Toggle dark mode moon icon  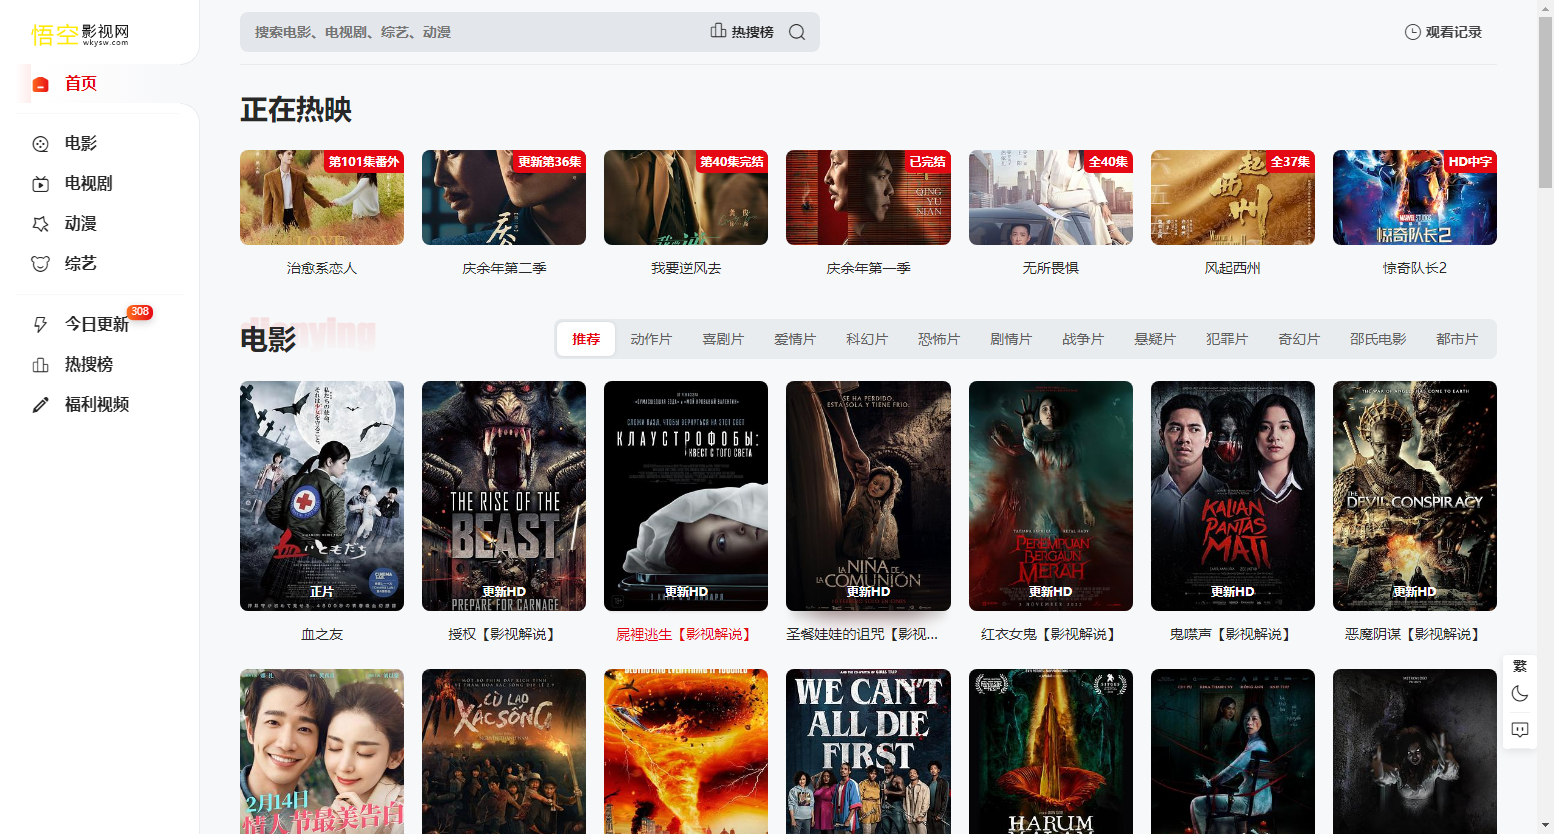pyautogui.click(x=1520, y=694)
